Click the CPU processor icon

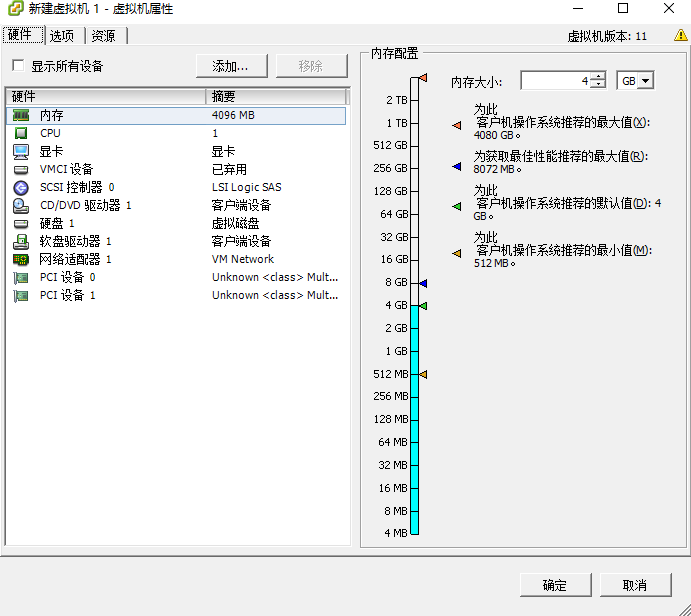click(x=21, y=133)
